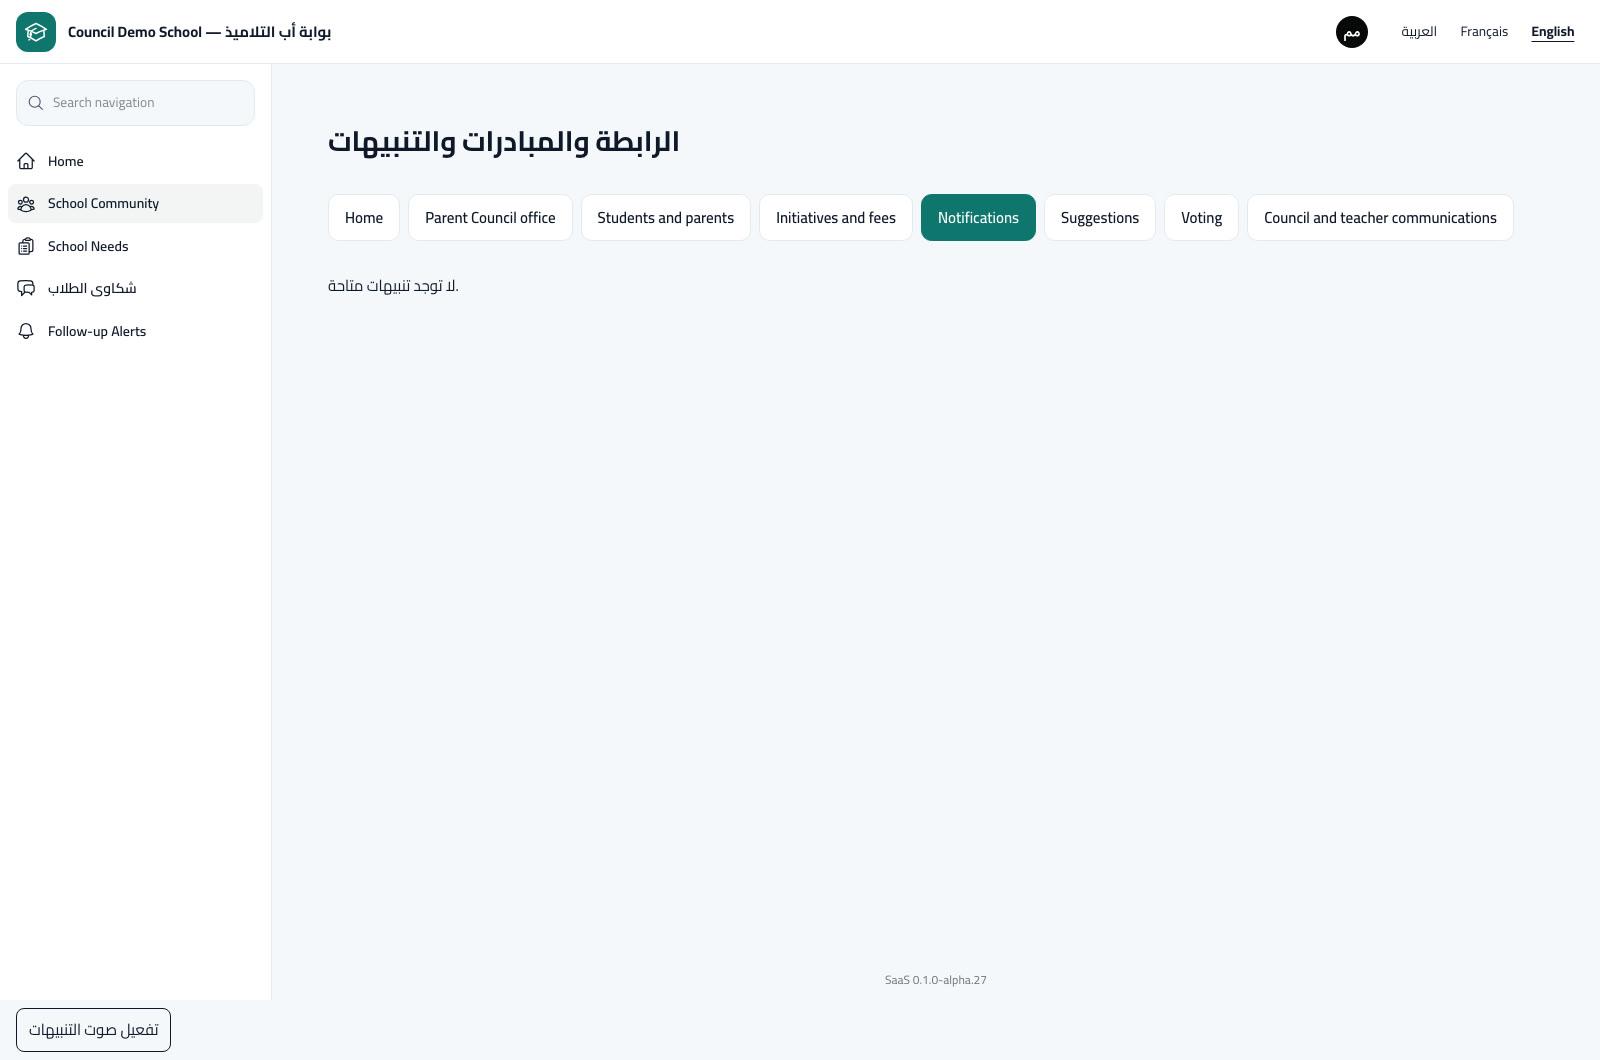The width and height of the screenshot is (1600, 1060).
Task: Switch to Parent Council office tab
Action: [490, 218]
